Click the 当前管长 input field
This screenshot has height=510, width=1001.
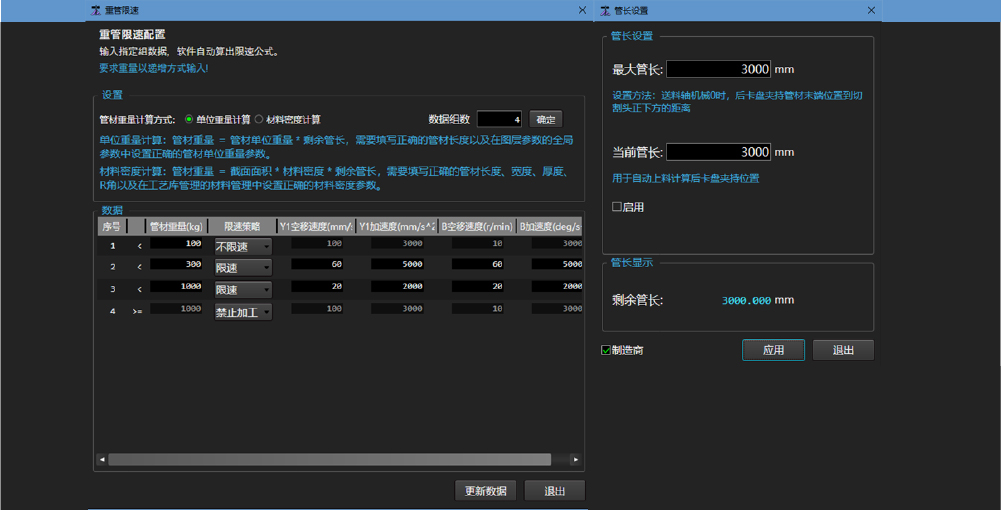pos(718,152)
